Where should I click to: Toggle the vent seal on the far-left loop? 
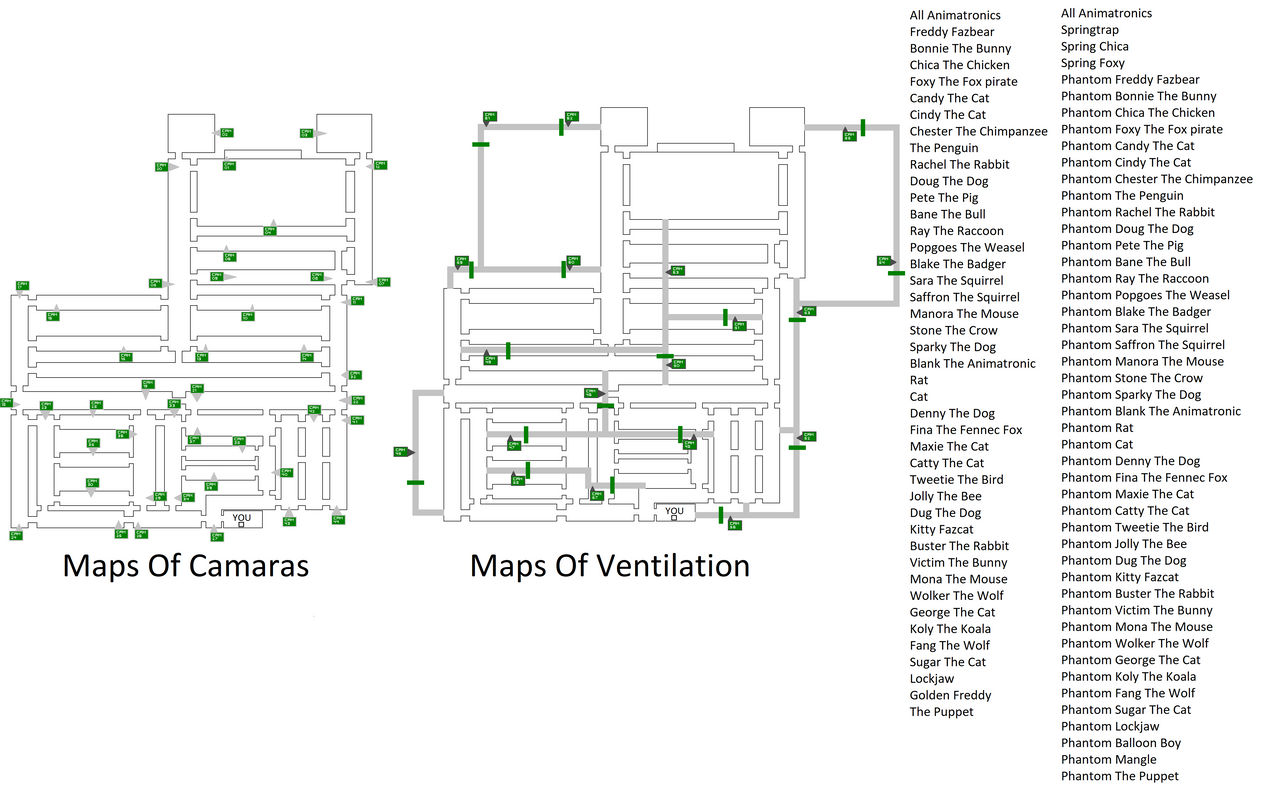coord(416,483)
